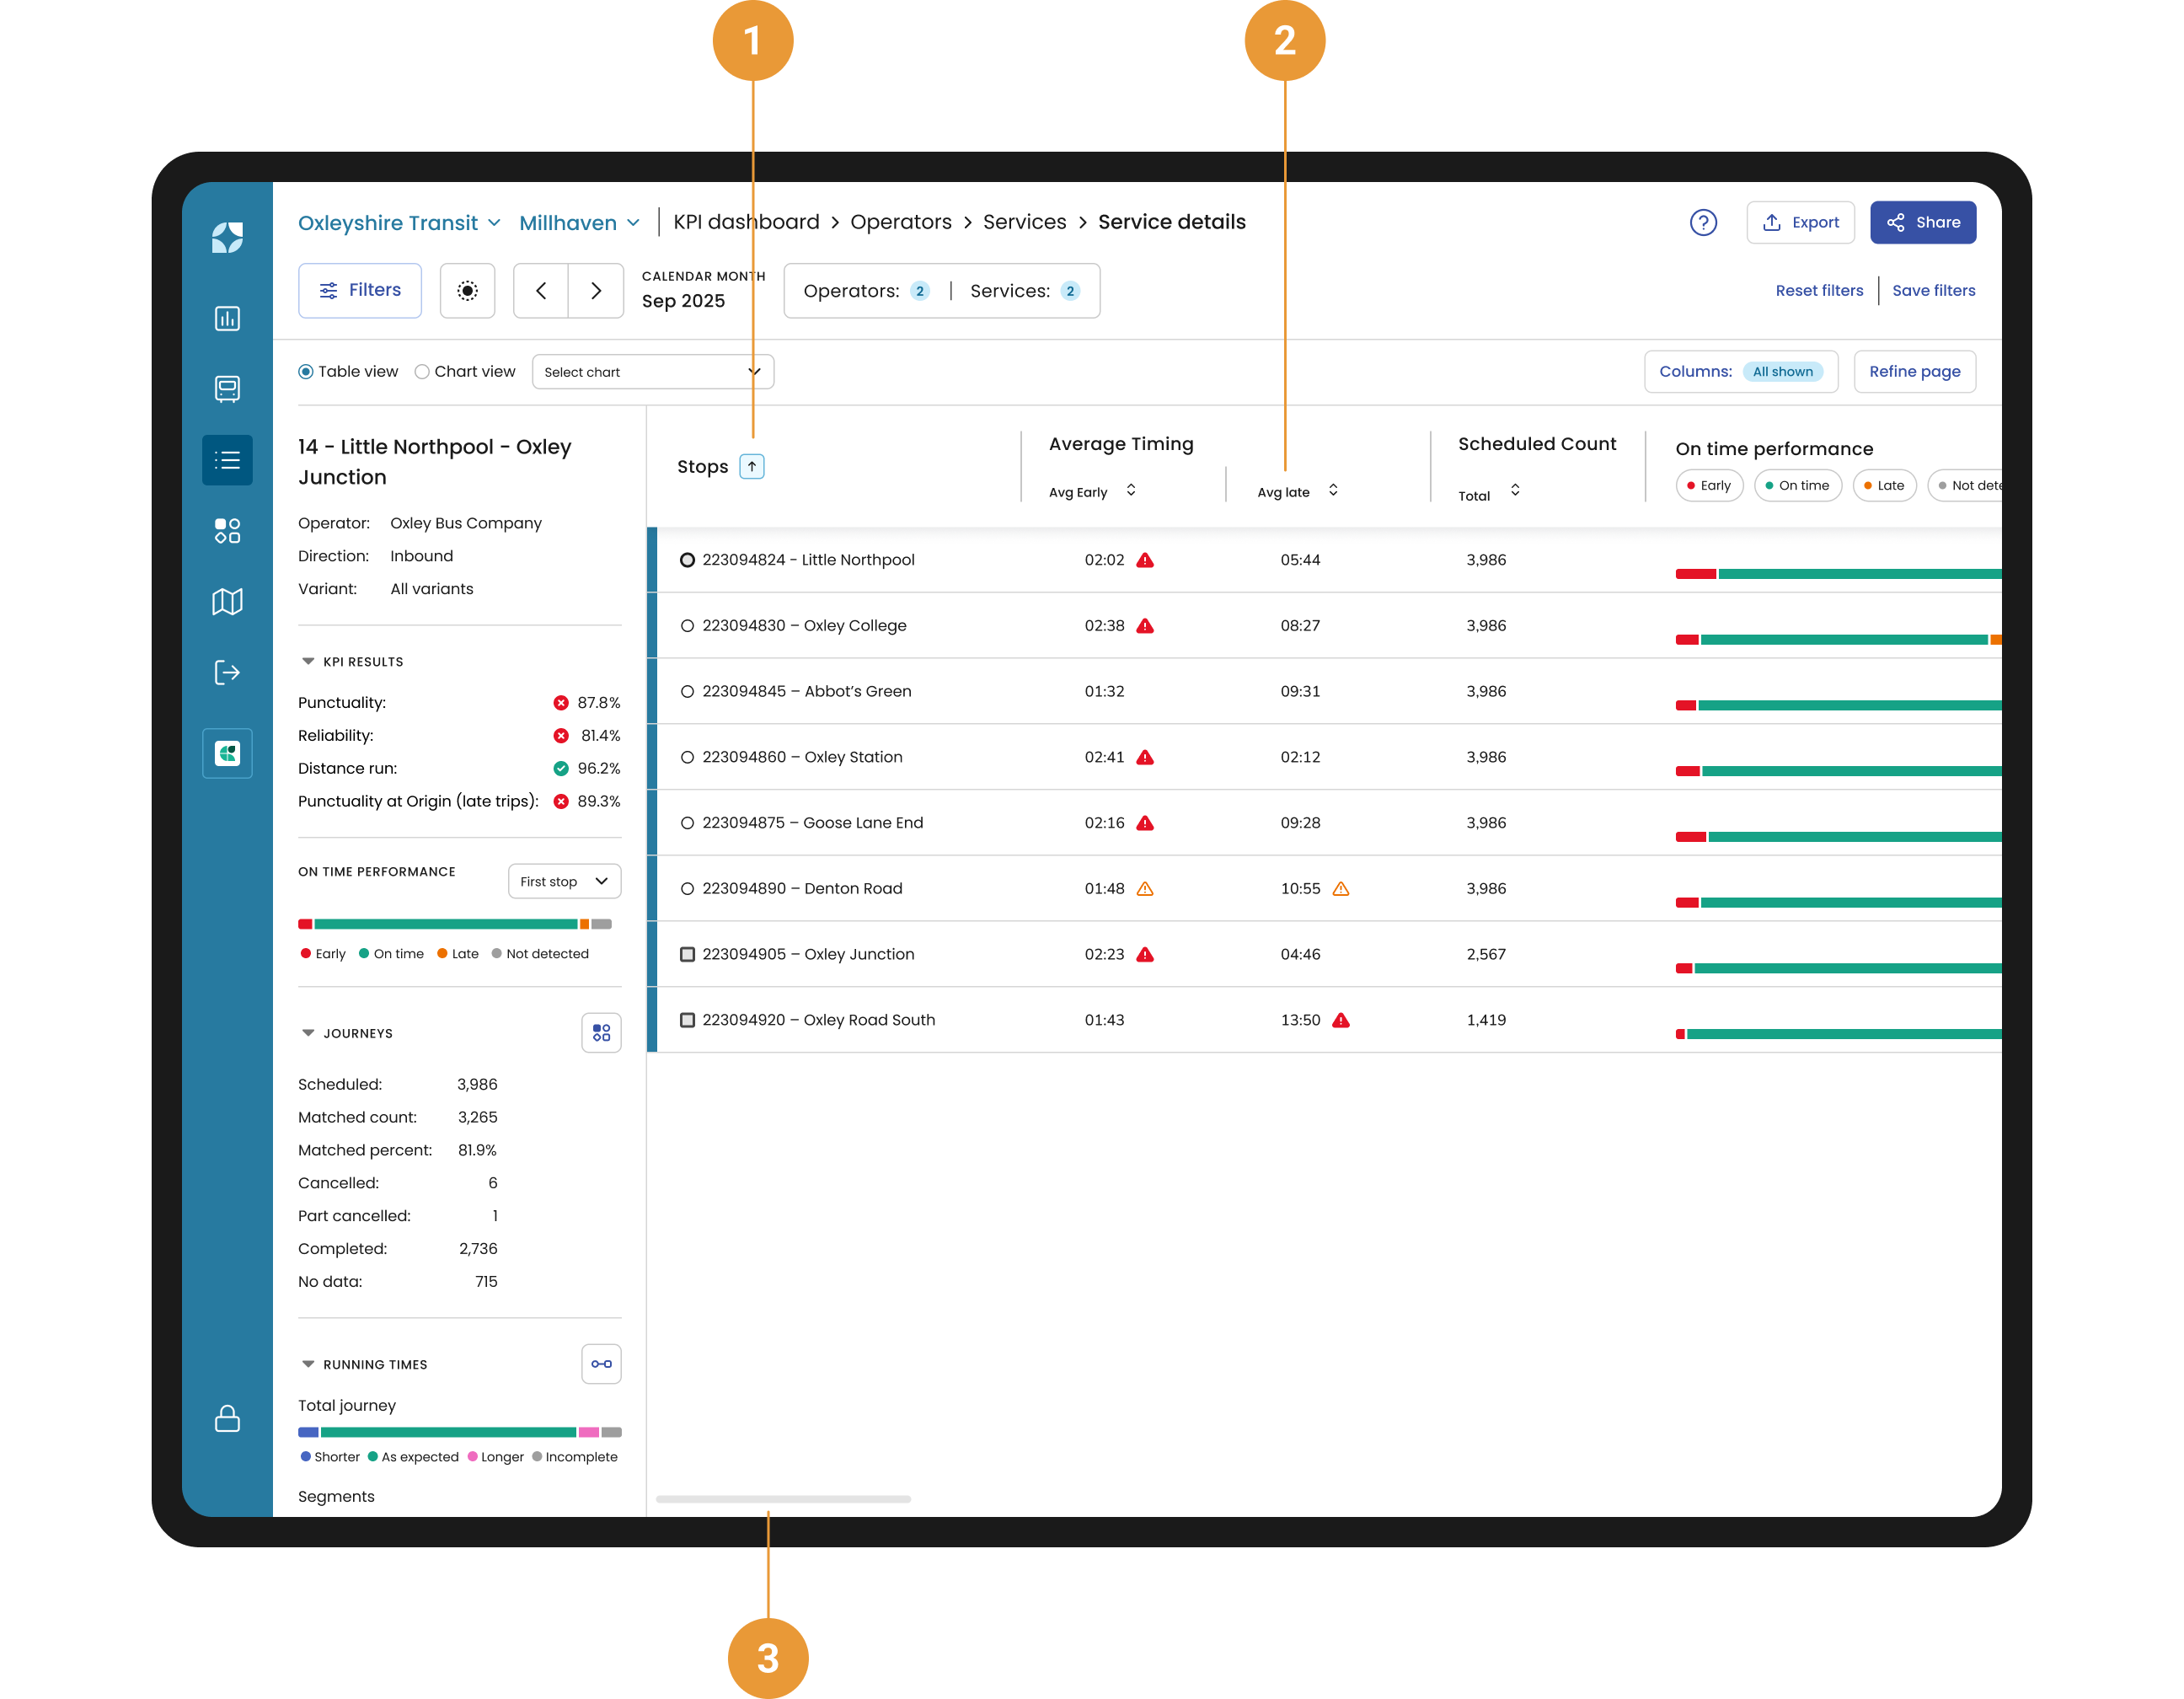Open the journeys grid view icon

(601, 1032)
